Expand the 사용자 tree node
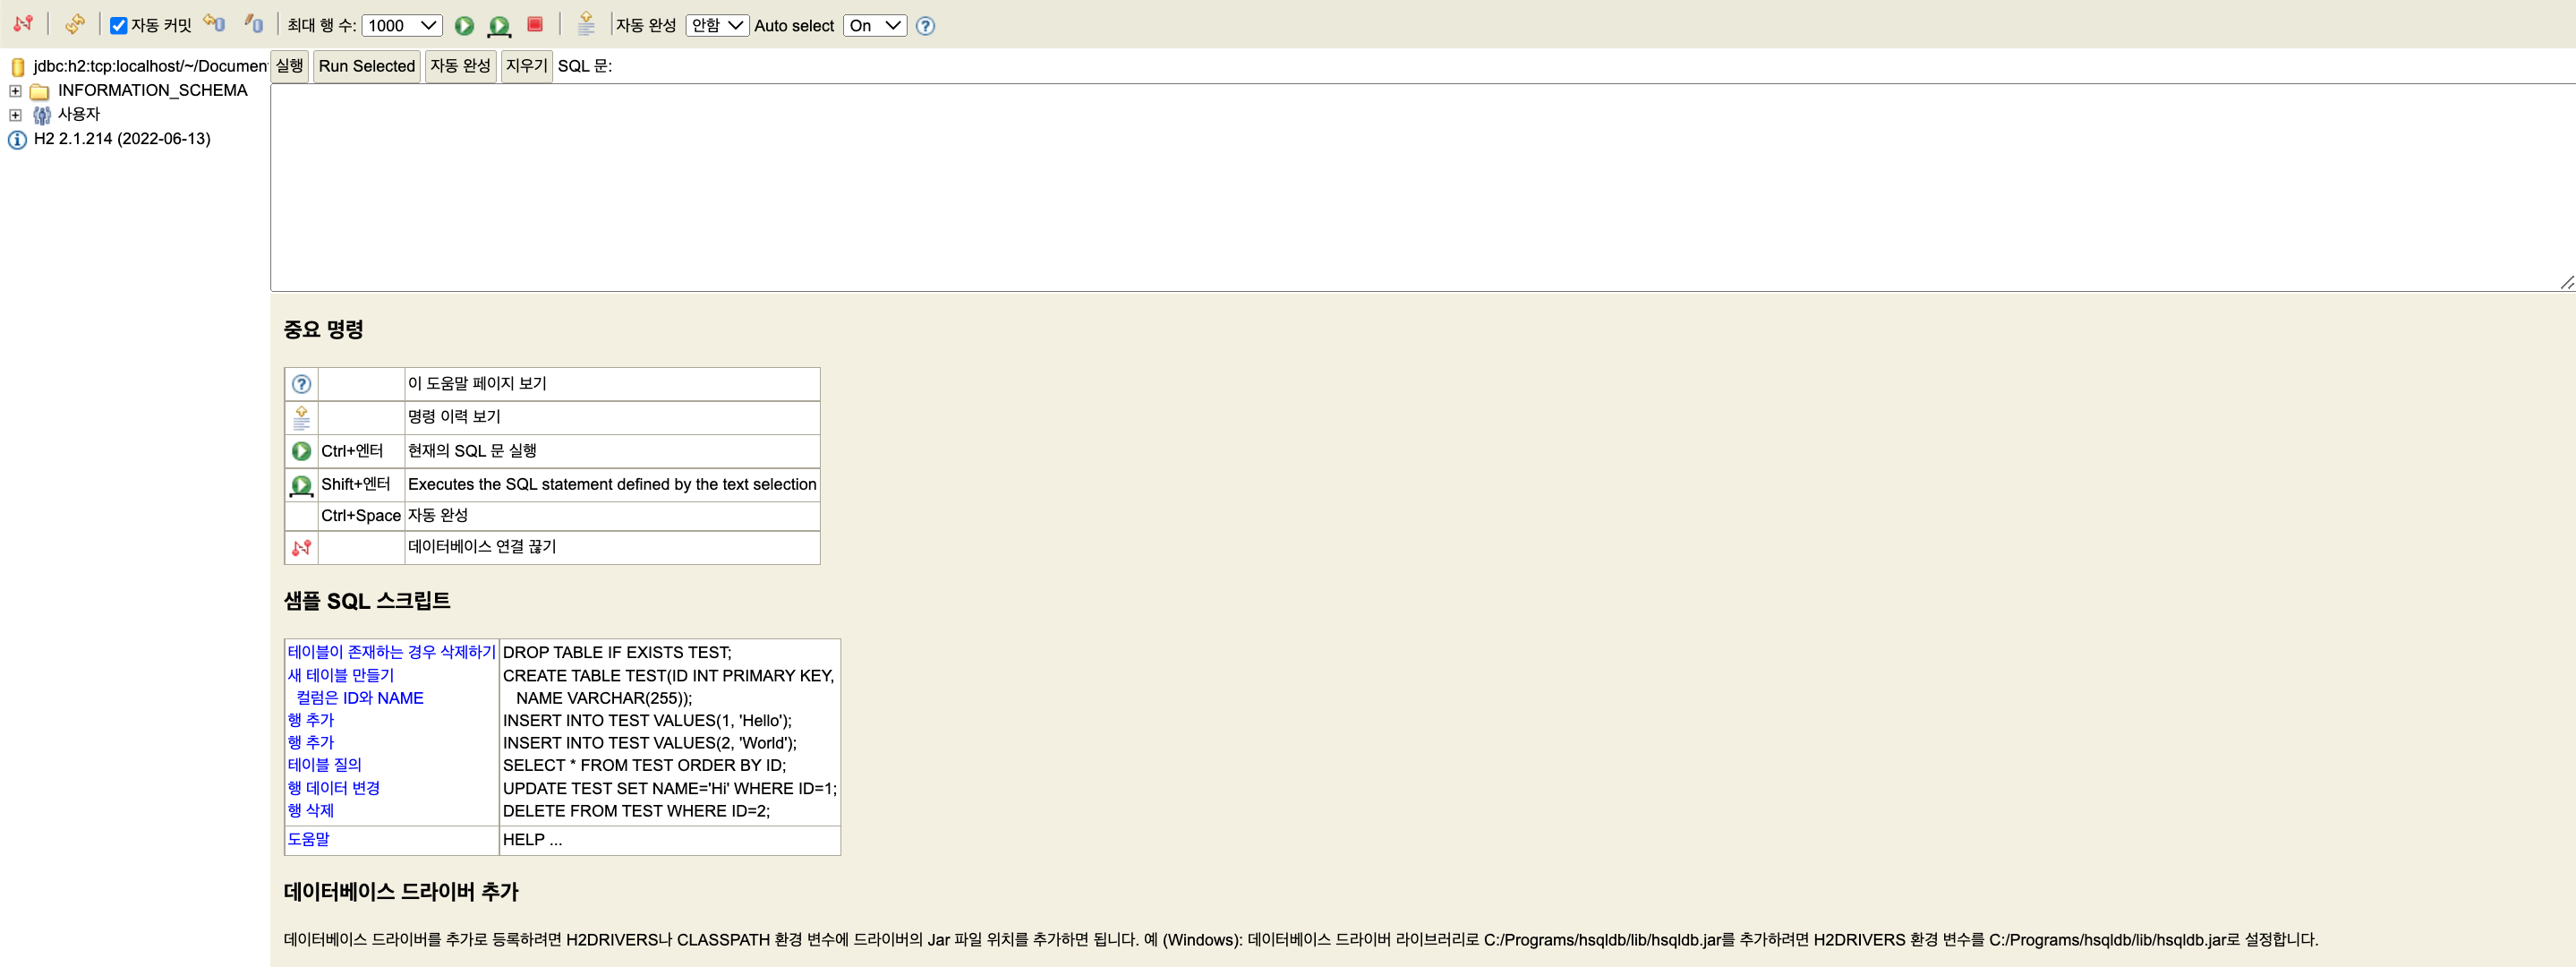Screen dimensions: 2576x967 tap(15, 115)
